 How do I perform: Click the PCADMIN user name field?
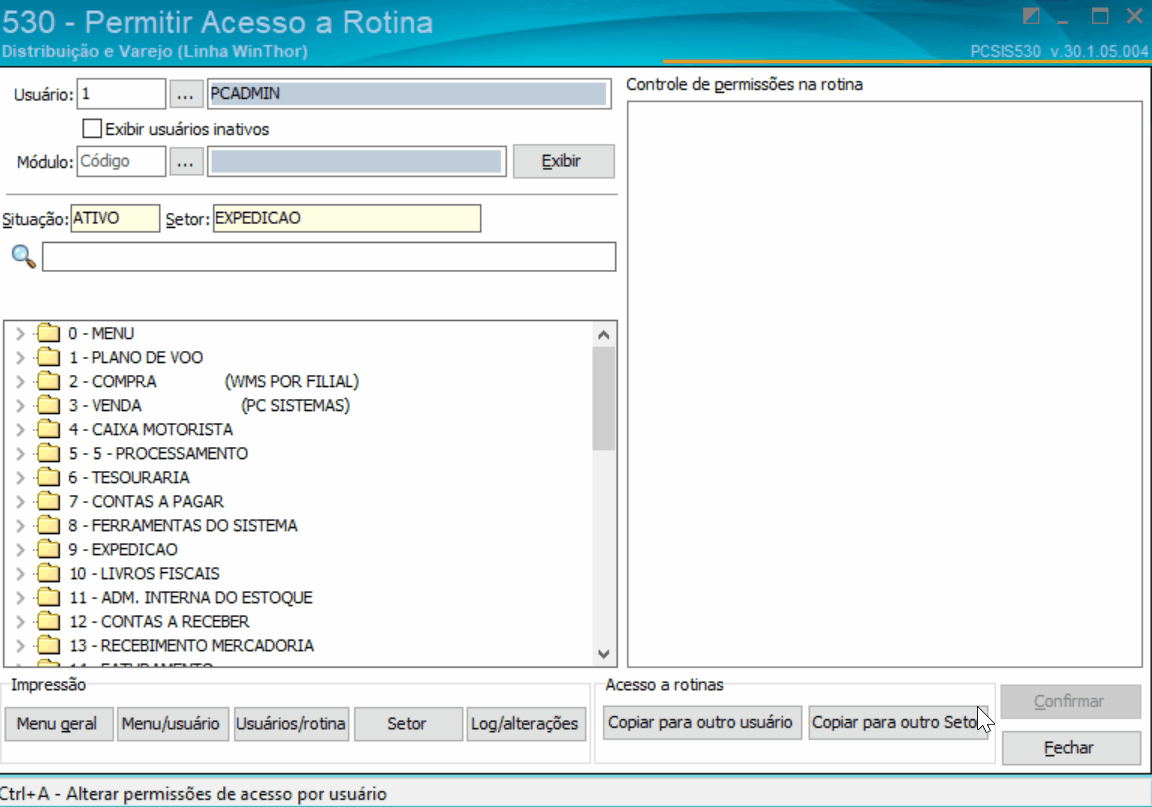(x=408, y=94)
